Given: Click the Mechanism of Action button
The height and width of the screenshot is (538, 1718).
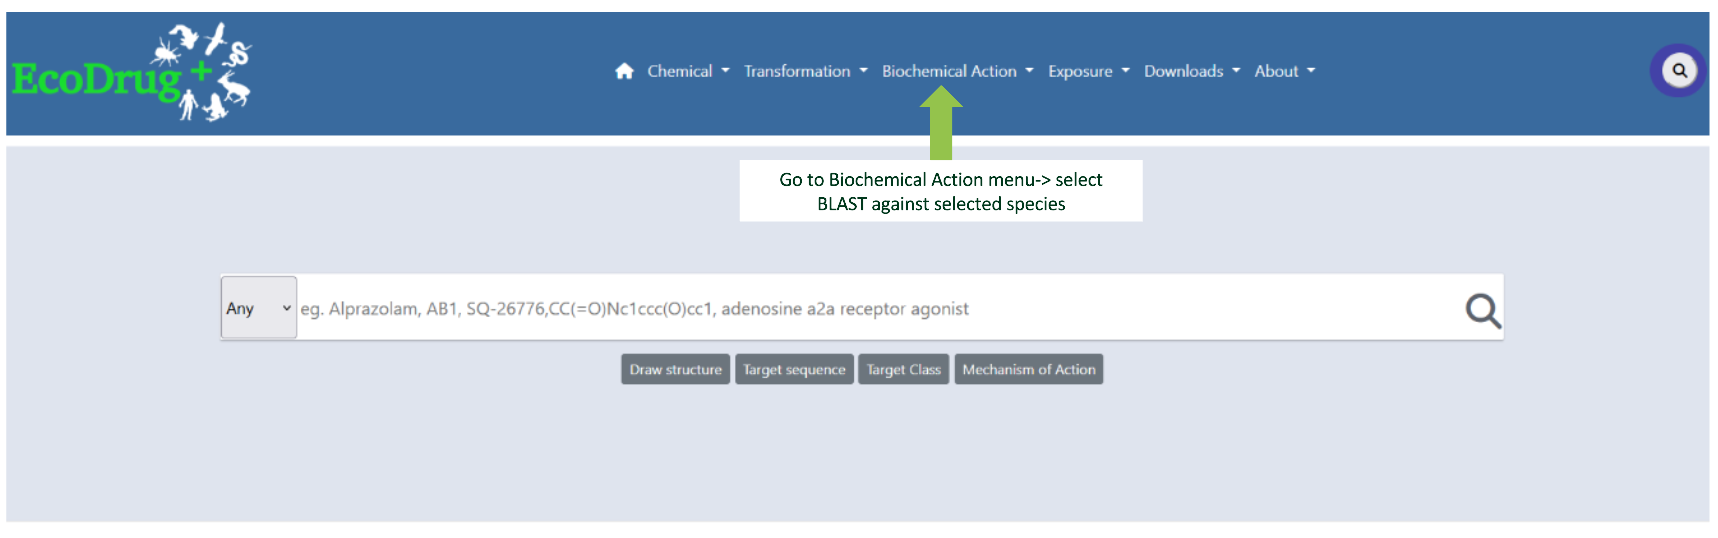Looking at the screenshot, I should (1028, 369).
